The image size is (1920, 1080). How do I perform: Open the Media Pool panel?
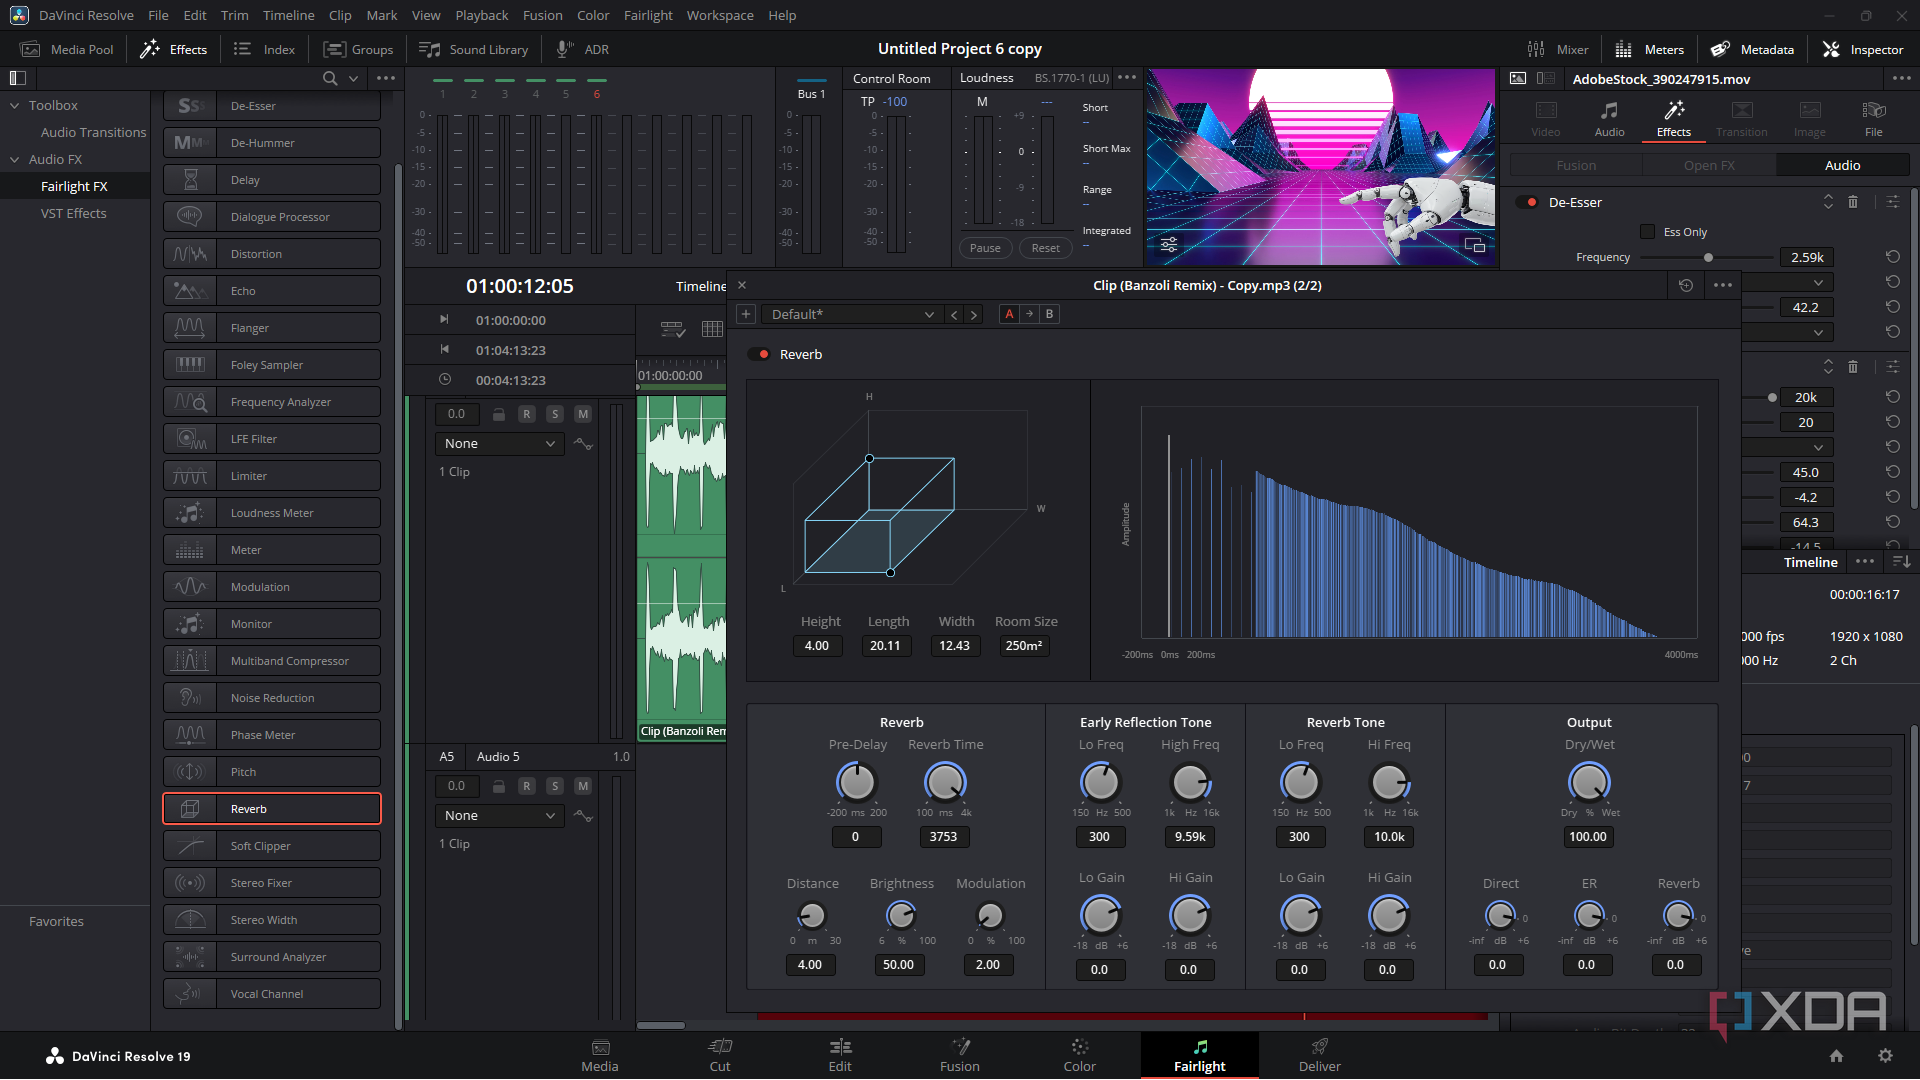(68, 49)
